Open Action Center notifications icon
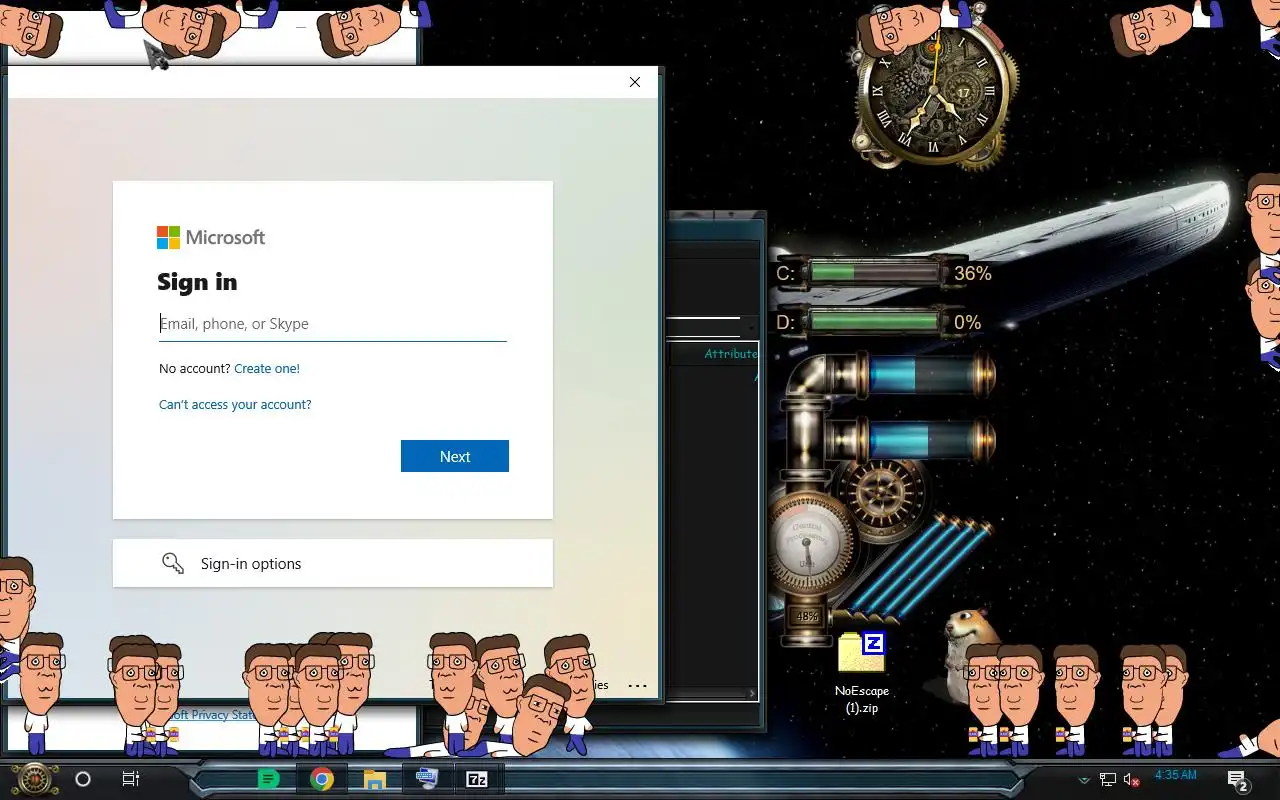The height and width of the screenshot is (800, 1280). [x=1238, y=781]
